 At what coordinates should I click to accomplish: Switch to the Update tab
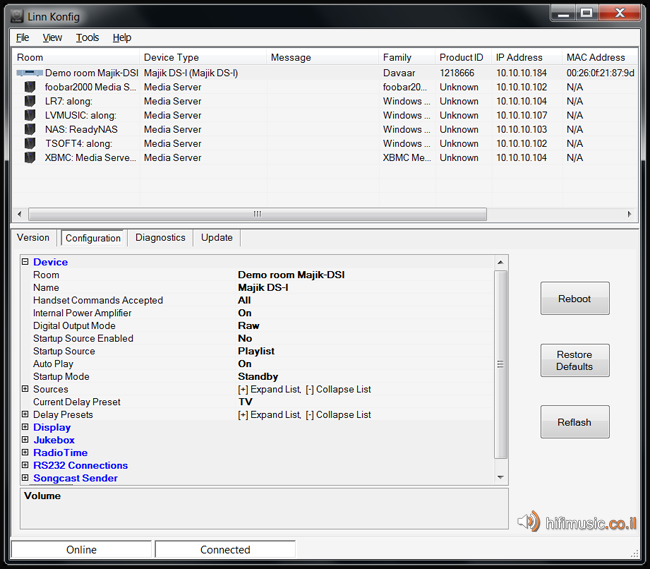coord(217,237)
